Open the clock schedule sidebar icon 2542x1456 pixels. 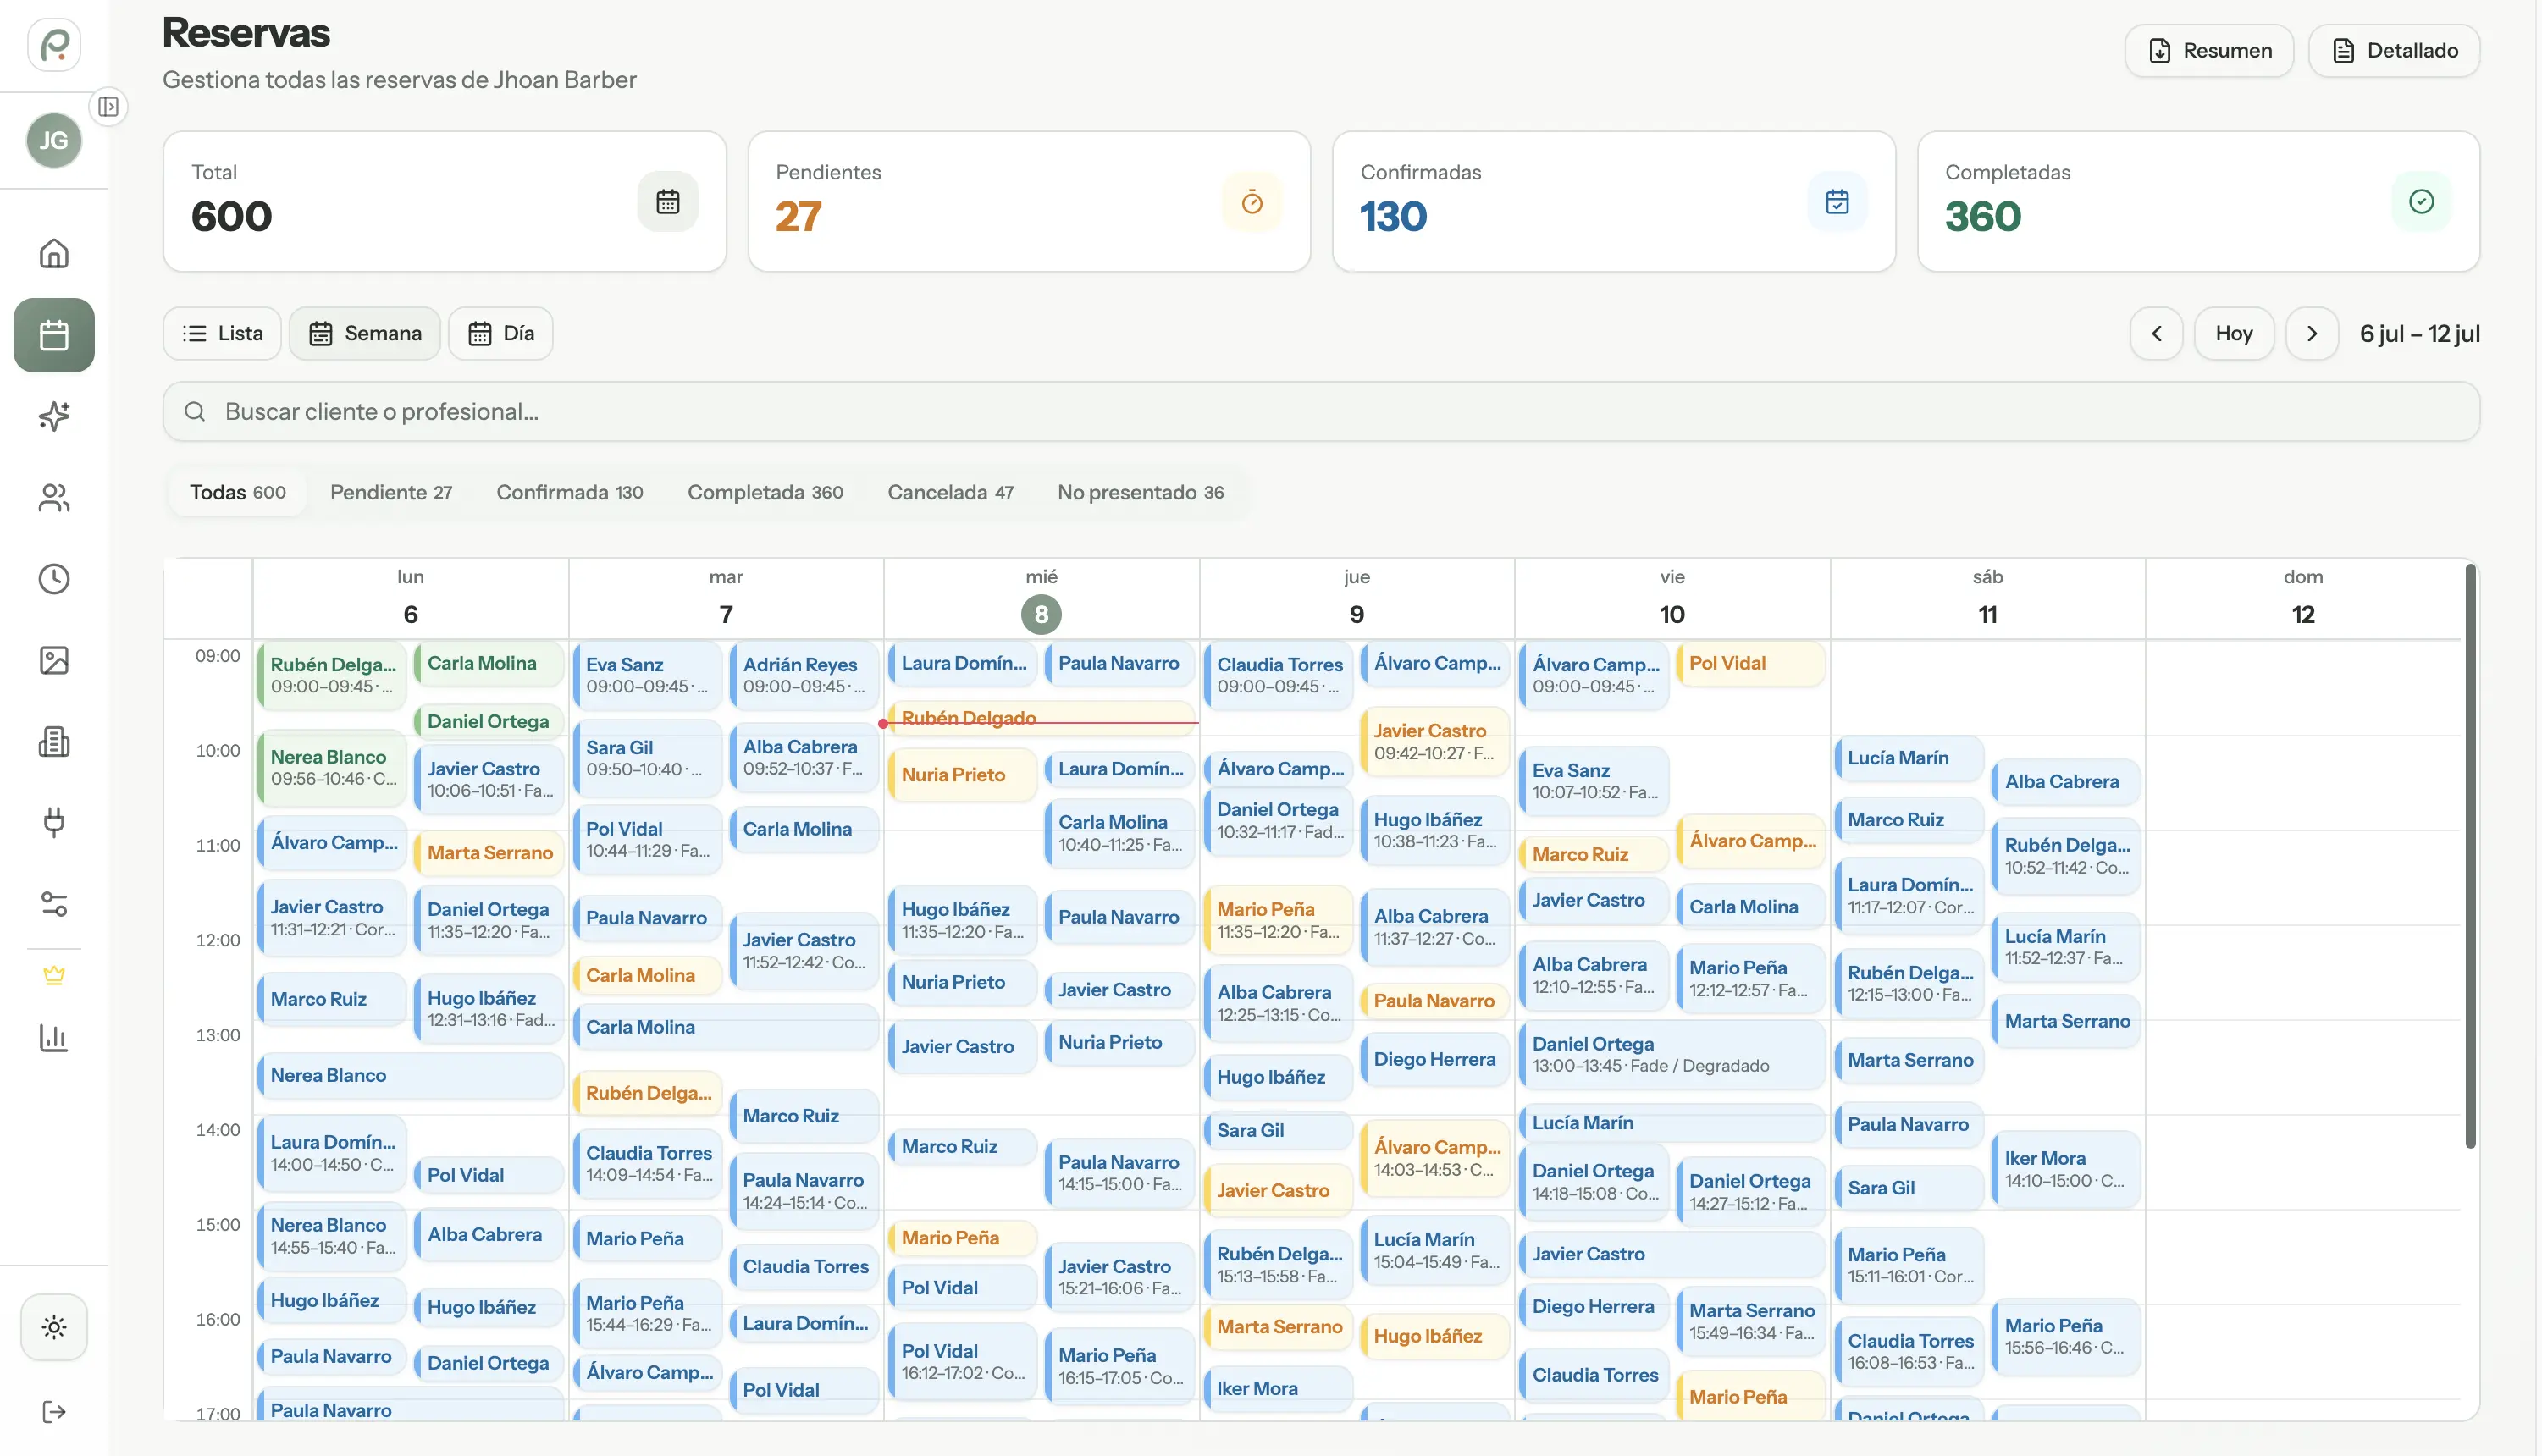tap(54, 579)
